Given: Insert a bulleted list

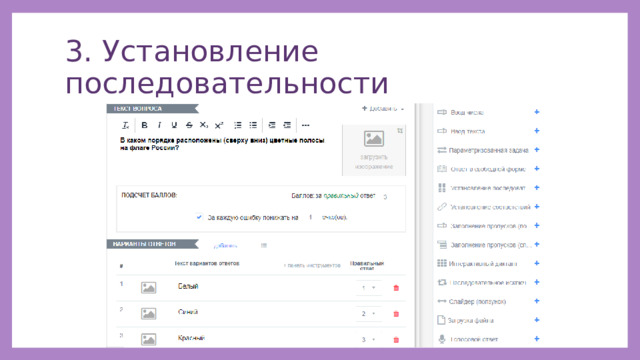Looking at the screenshot, I should tap(253, 125).
